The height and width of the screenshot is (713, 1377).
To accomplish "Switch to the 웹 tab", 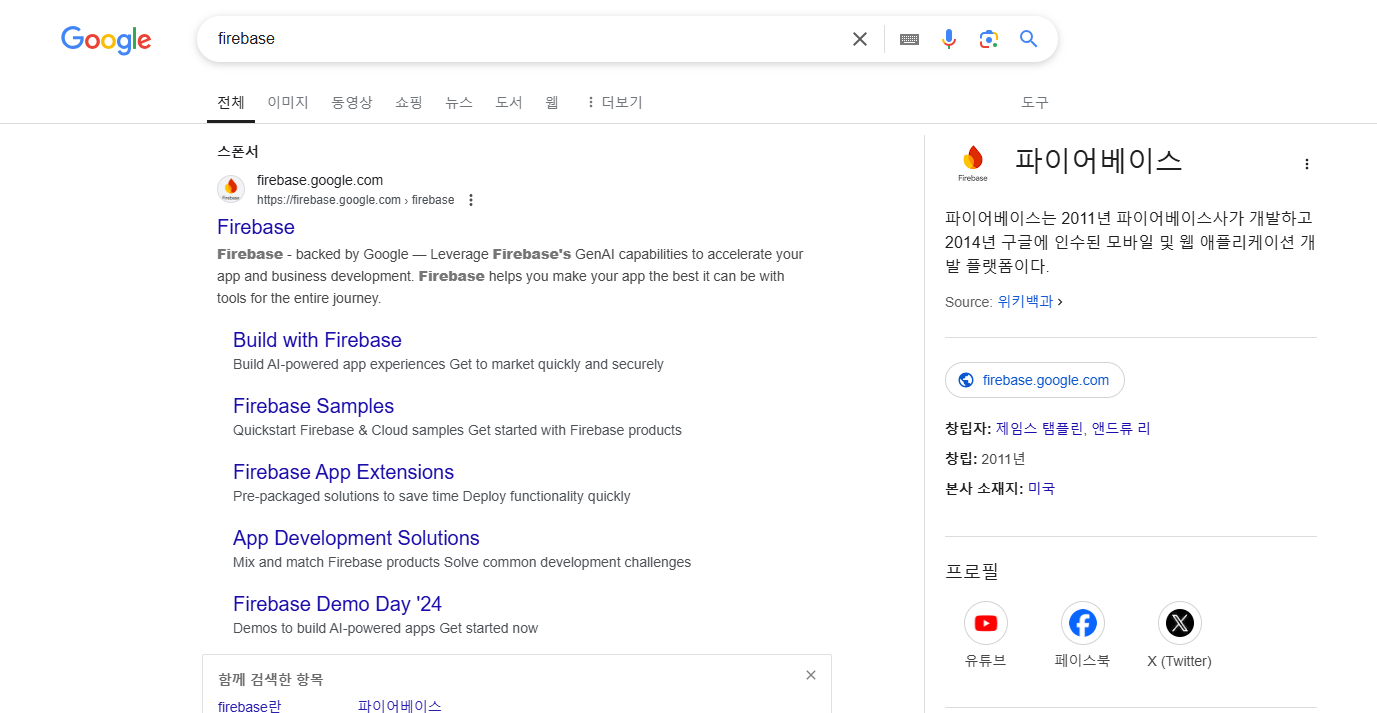I will pyautogui.click(x=552, y=102).
